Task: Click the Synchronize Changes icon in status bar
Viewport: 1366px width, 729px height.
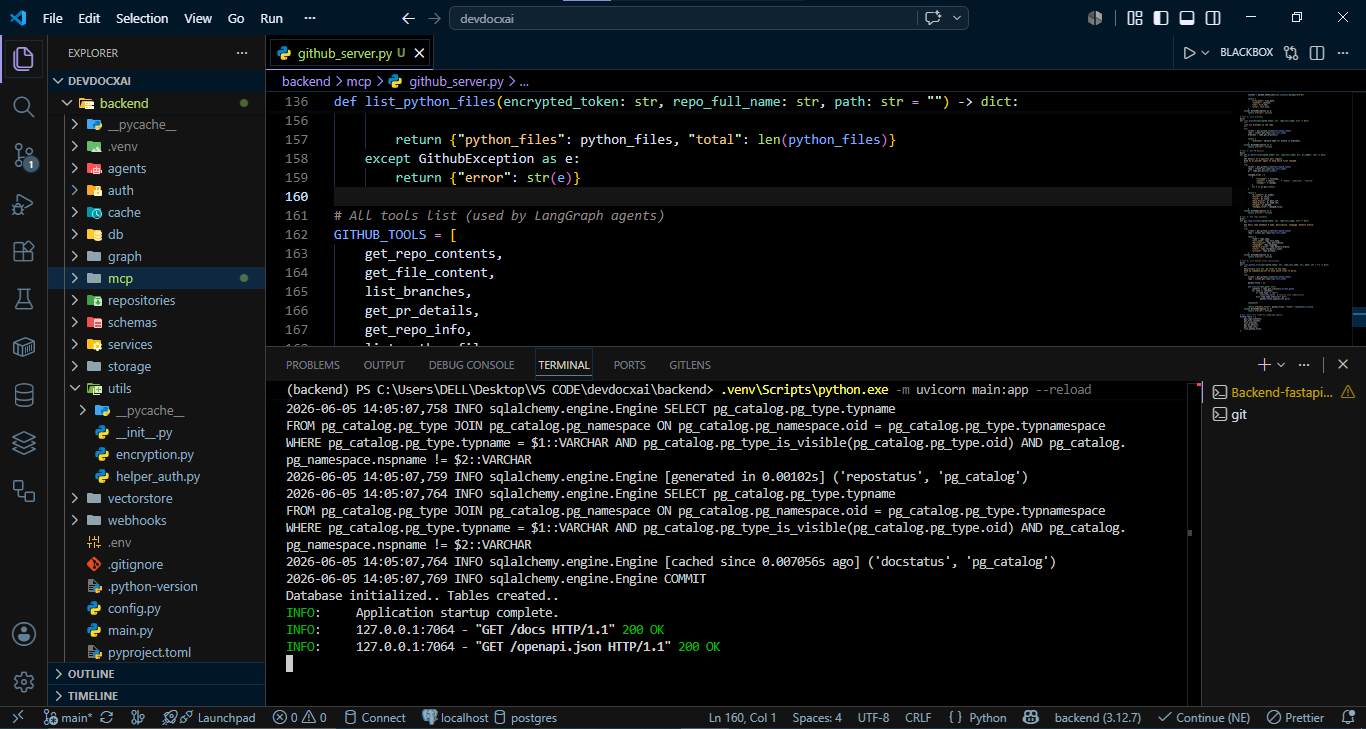Action: (107, 718)
